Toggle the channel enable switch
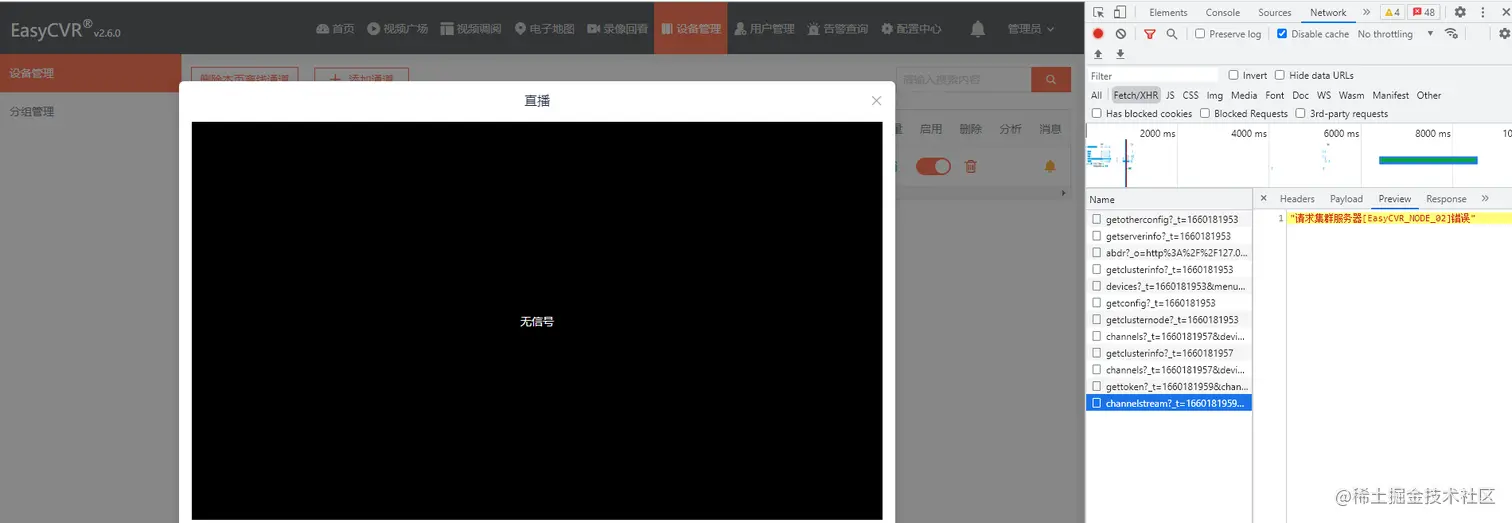The width and height of the screenshot is (1512, 523). coord(933,166)
